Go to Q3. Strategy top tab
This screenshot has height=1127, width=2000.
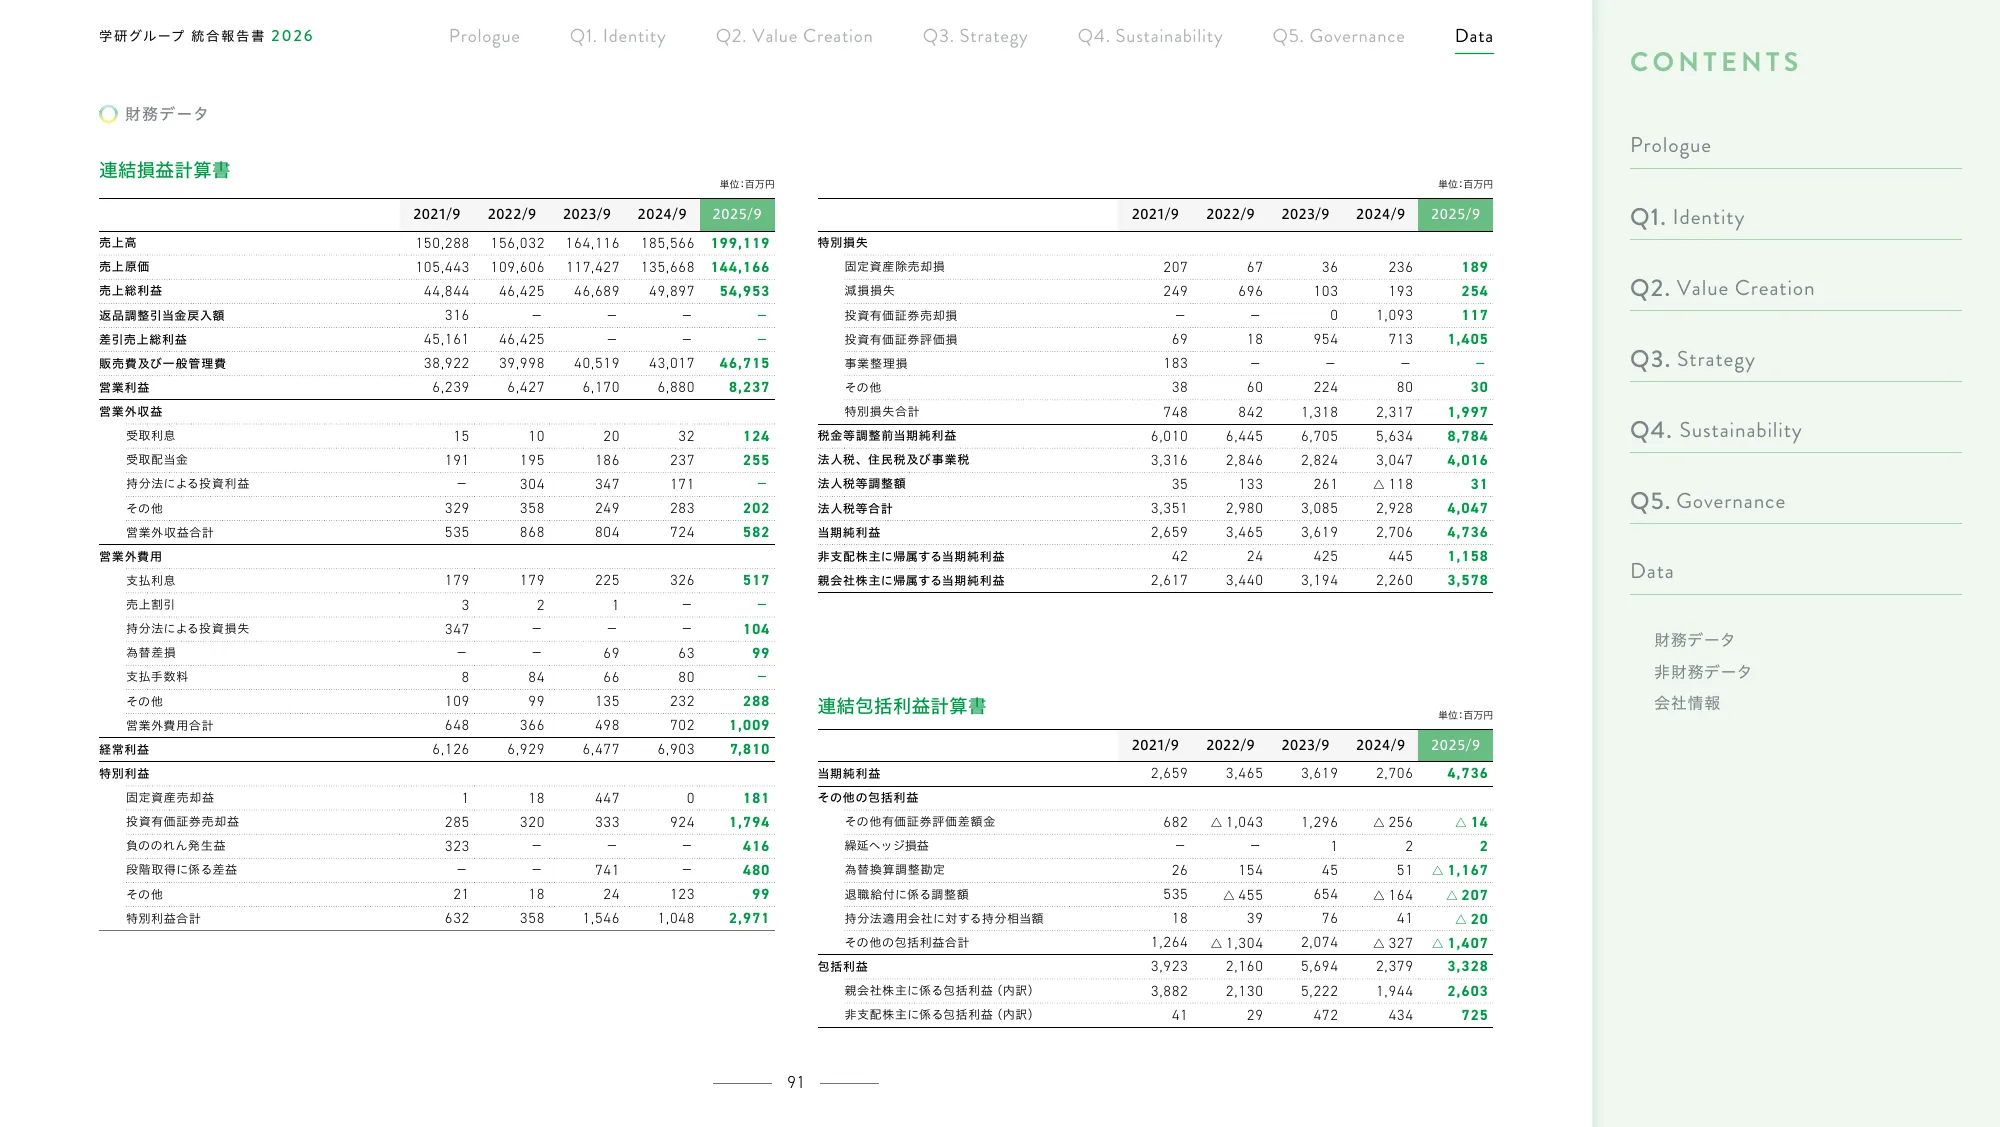[x=975, y=37]
